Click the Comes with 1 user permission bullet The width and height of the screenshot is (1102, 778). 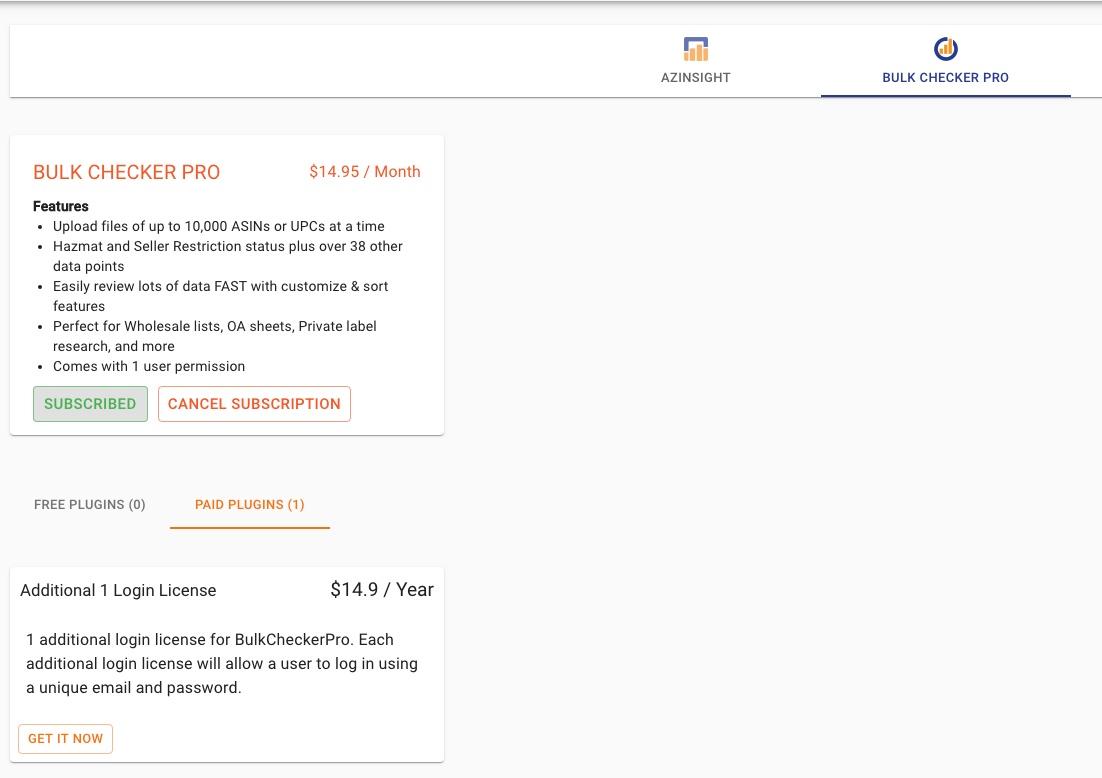click(x=149, y=366)
